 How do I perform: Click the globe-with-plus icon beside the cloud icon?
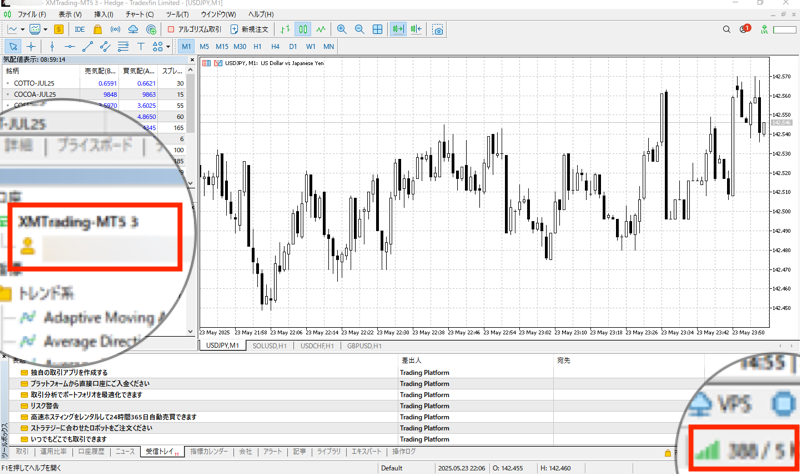tap(151, 30)
